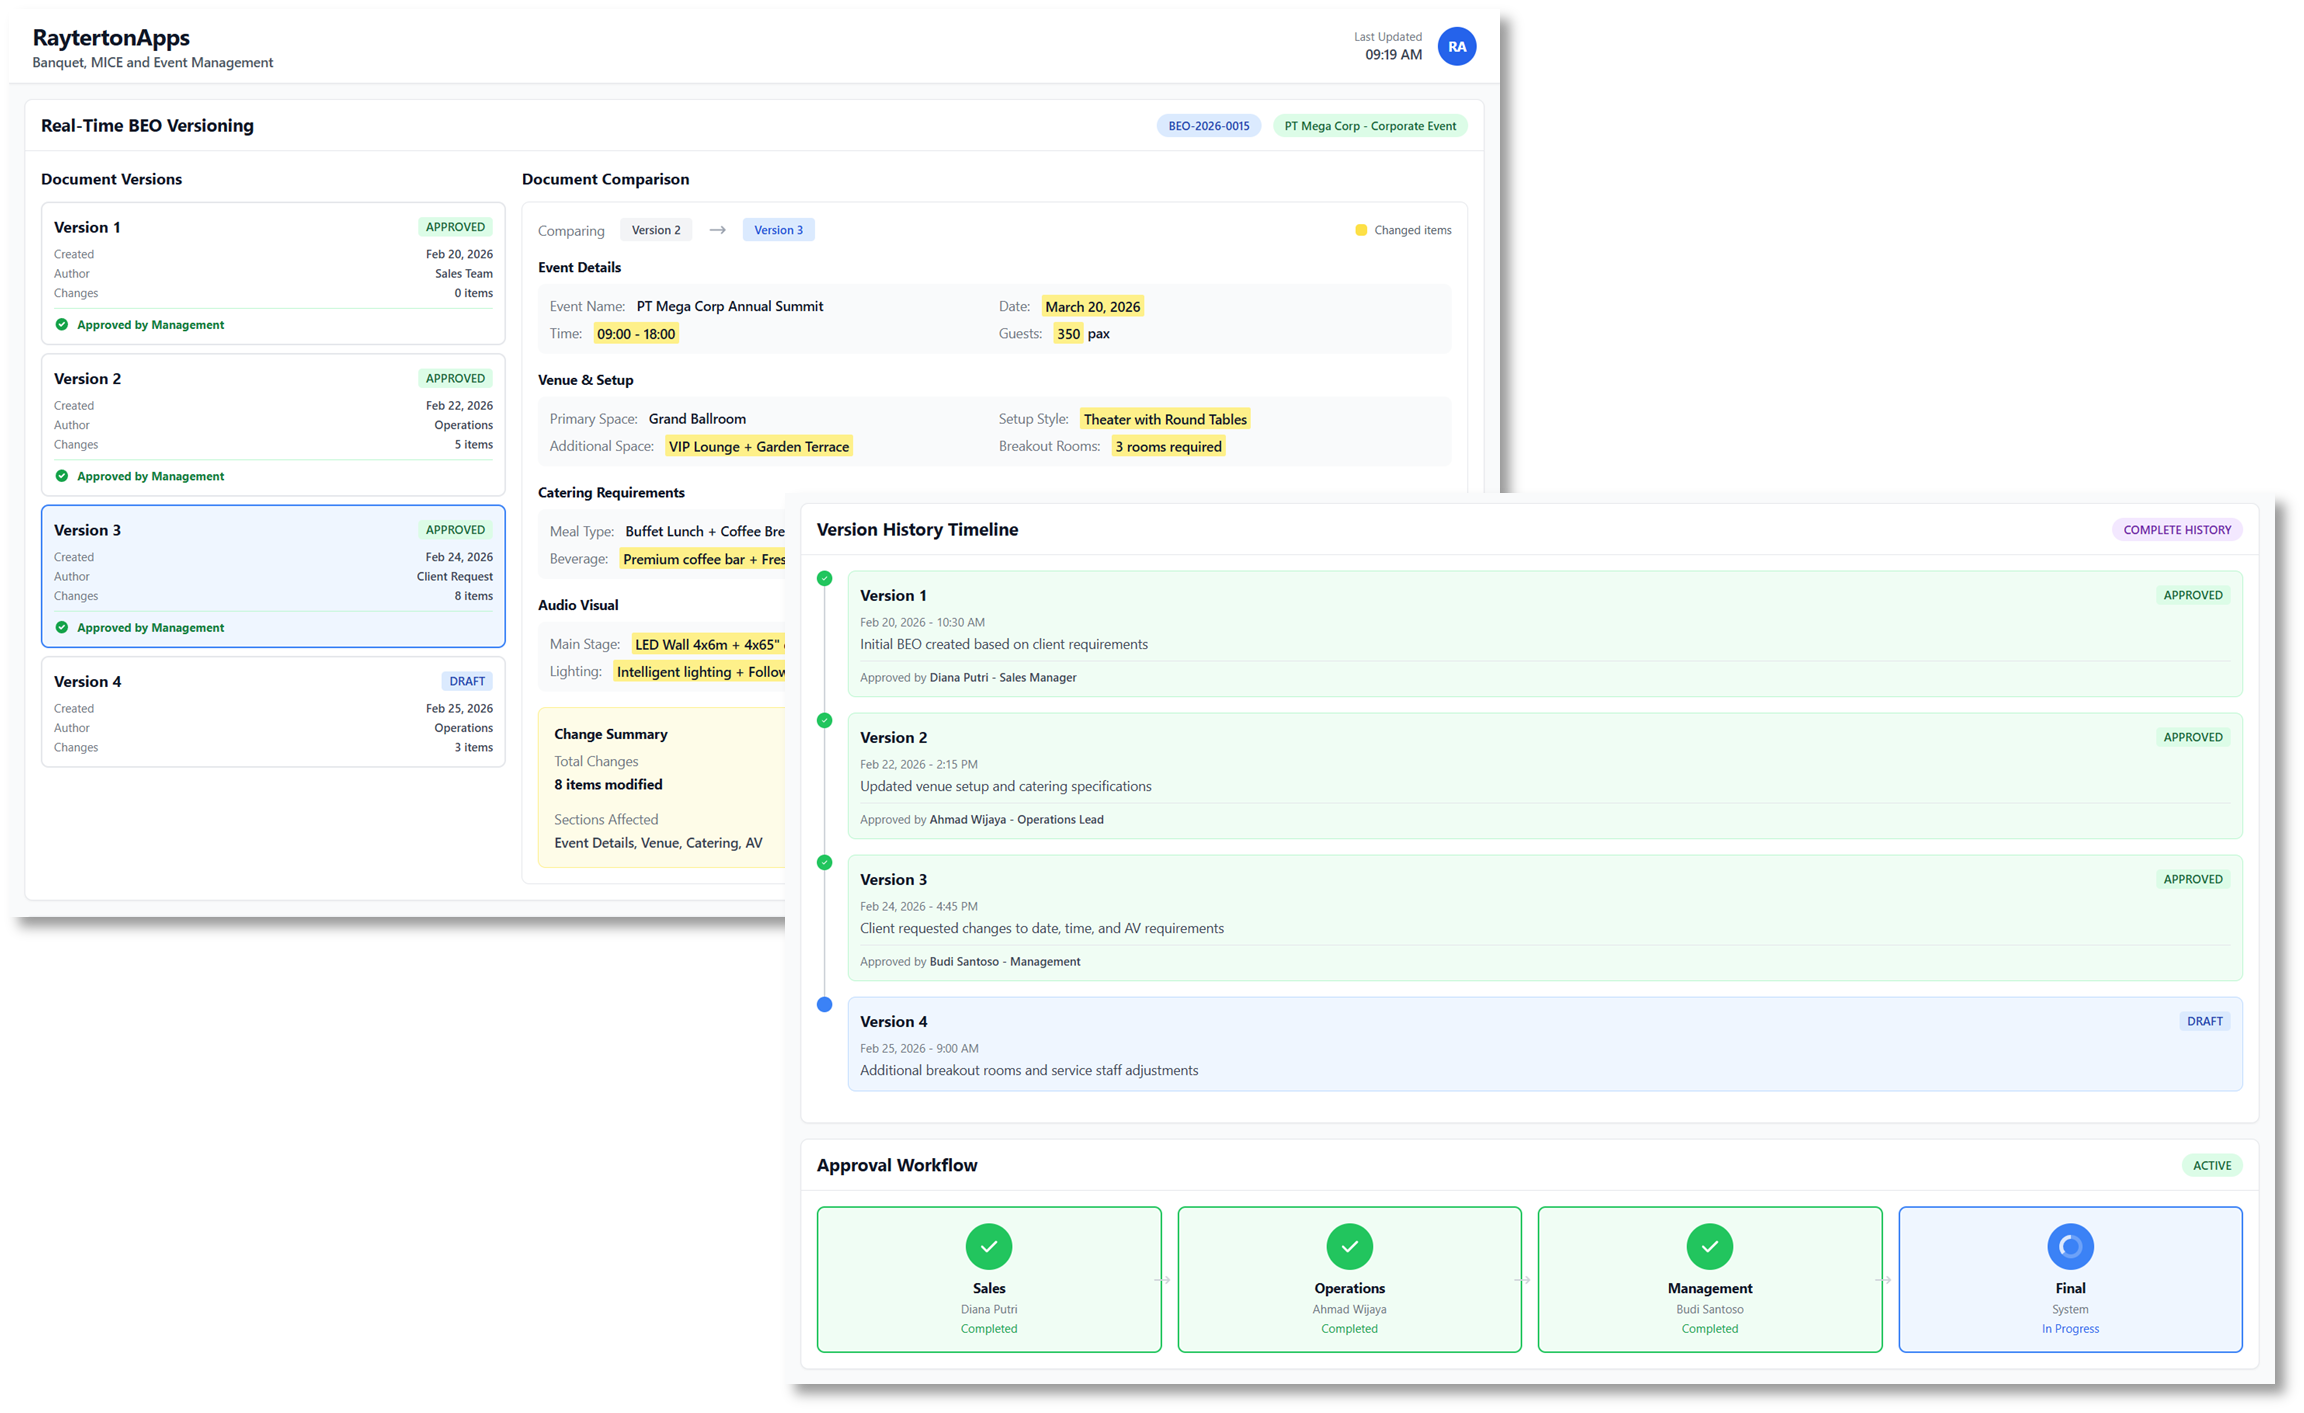Image resolution: width=2304 pixels, height=1413 pixels.
Task: Open the Version 3 comparison selector
Action: click(x=778, y=230)
